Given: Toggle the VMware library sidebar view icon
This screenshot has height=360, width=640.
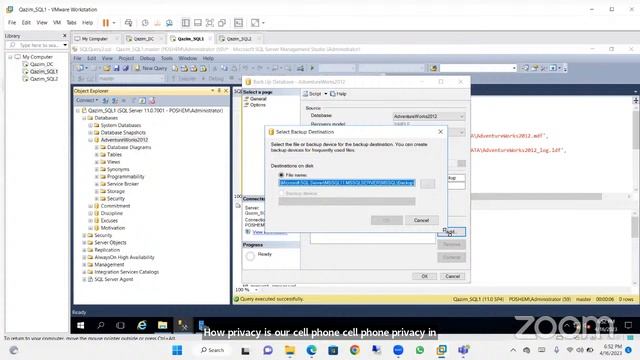Looking at the screenshot, I should click(x=186, y=23).
